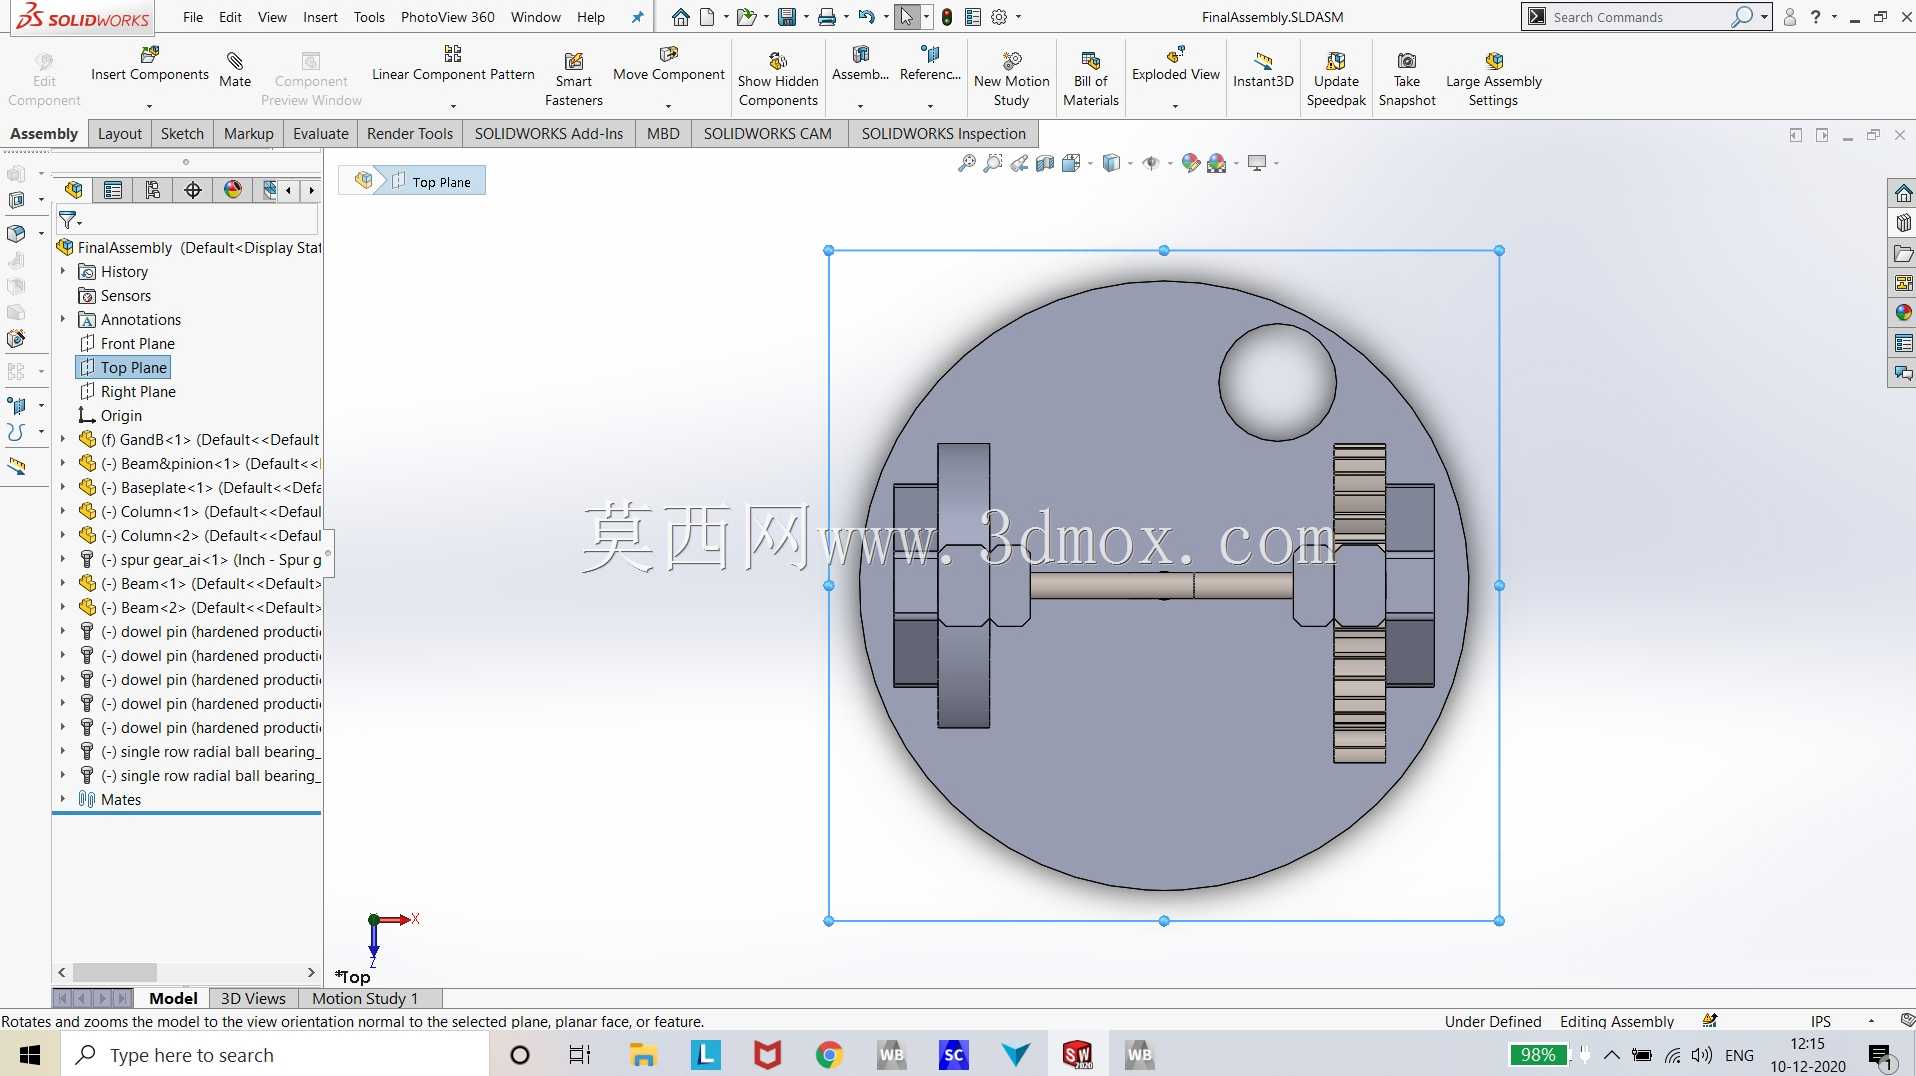Click the feature tree filter icon
This screenshot has height=1076, width=1916.
point(69,219)
